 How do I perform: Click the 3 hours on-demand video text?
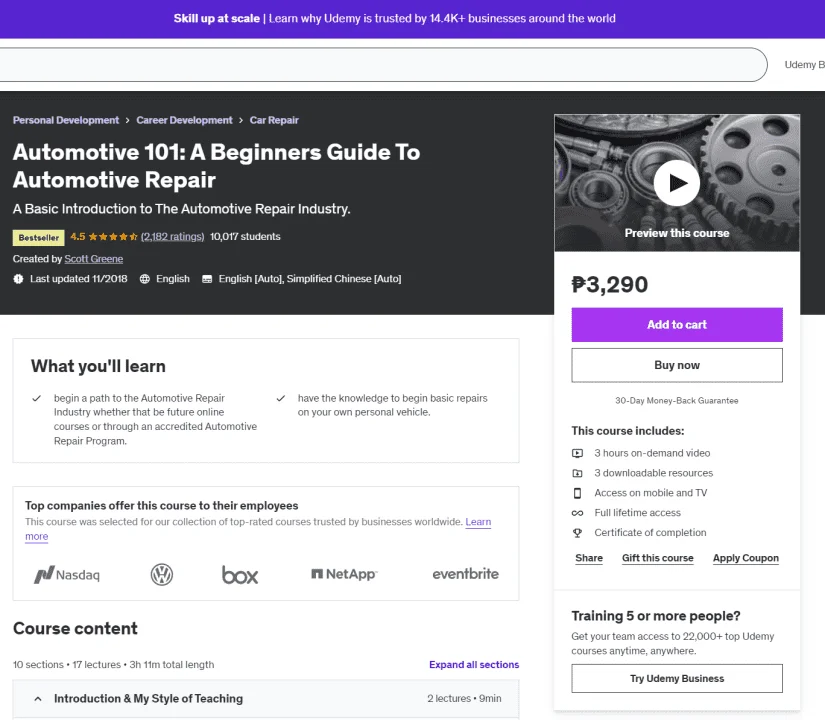click(652, 453)
